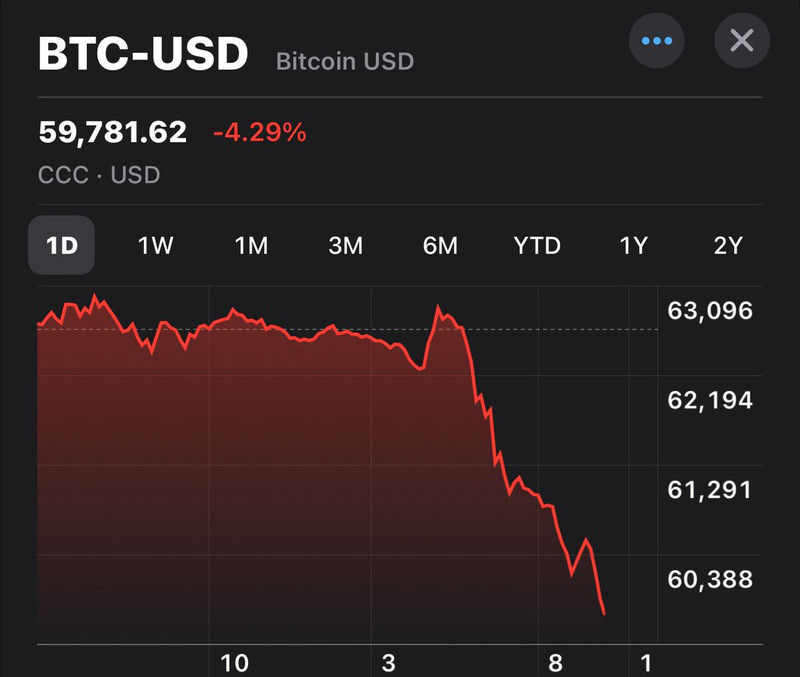Tap the 8 hour marker on x-axis

click(x=555, y=663)
